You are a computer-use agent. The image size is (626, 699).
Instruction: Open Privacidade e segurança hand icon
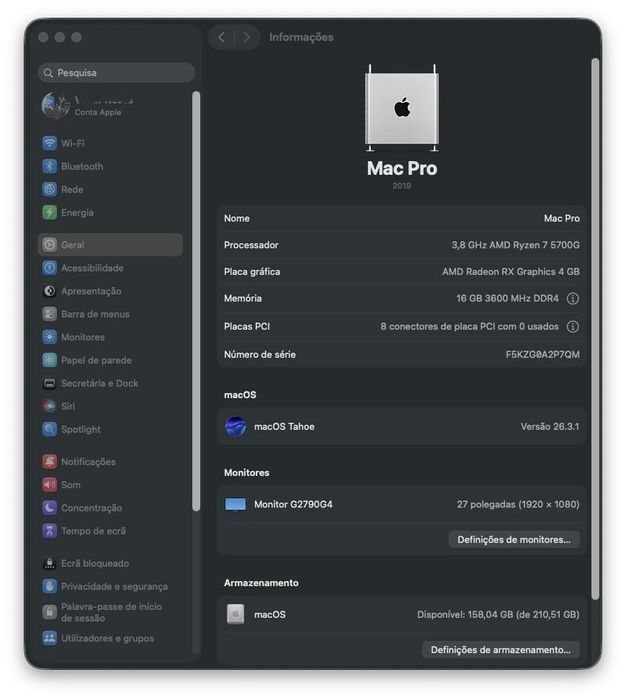tap(49, 586)
